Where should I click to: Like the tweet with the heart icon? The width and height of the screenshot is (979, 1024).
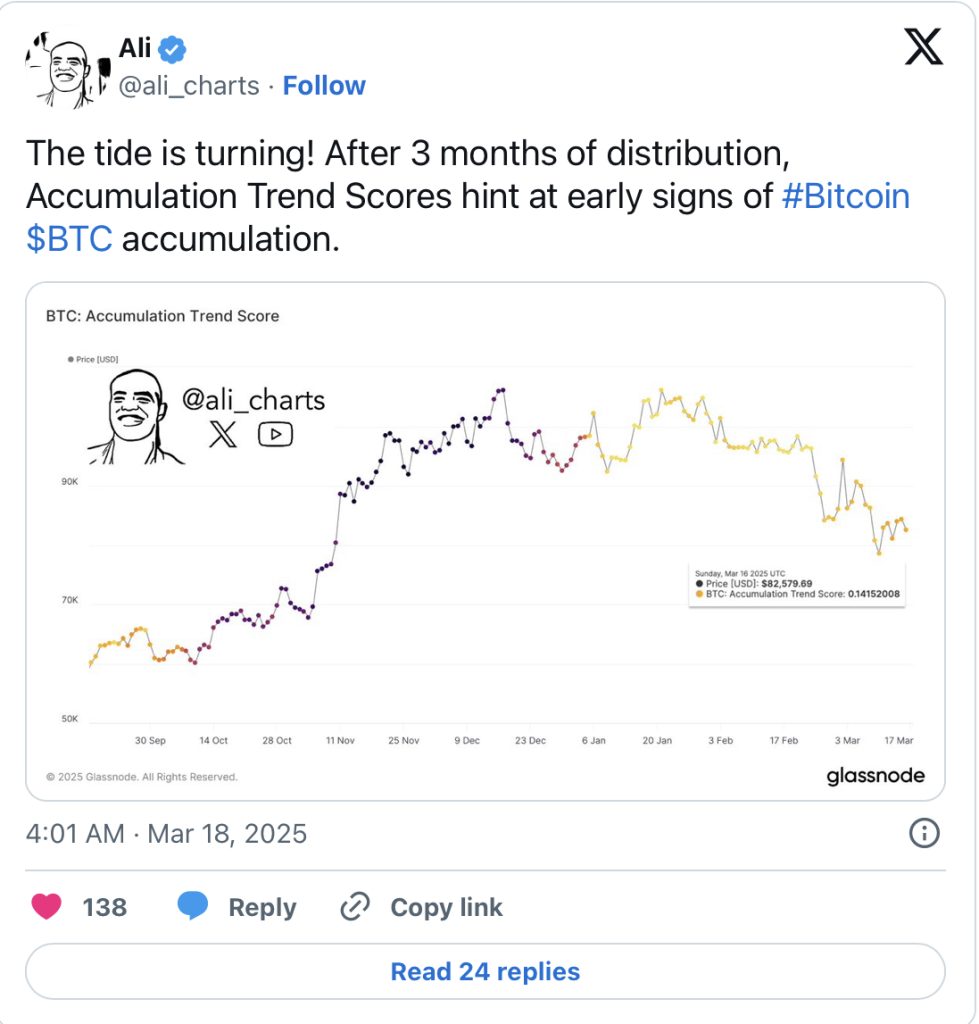click(x=46, y=906)
